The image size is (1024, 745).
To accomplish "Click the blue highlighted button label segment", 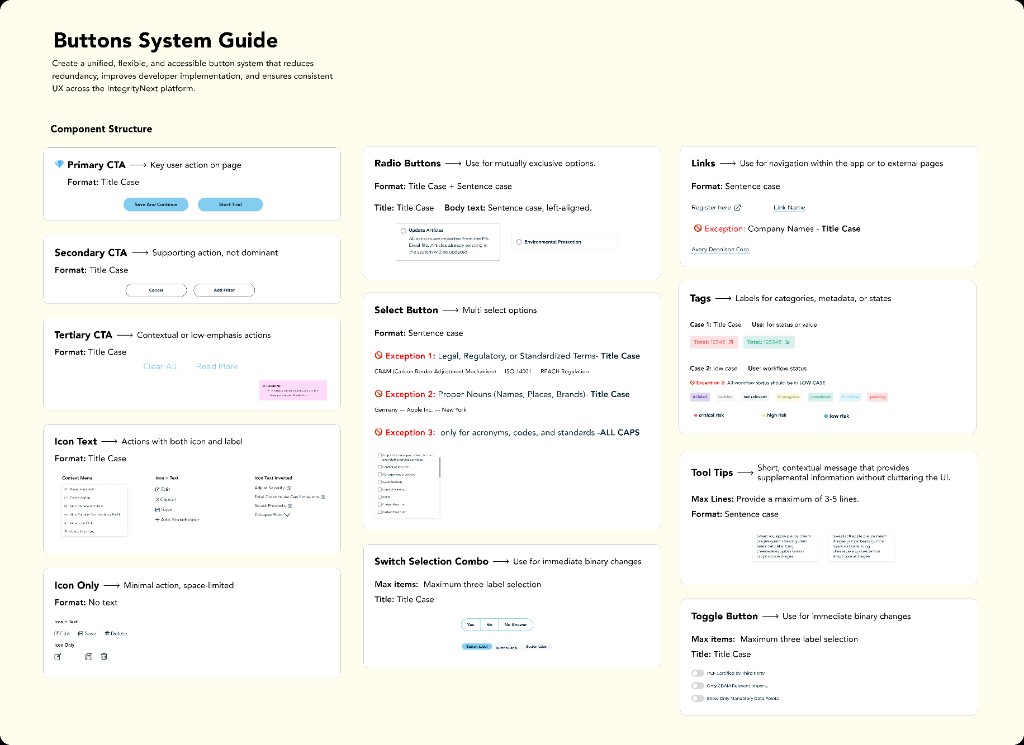I will click(477, 647).
